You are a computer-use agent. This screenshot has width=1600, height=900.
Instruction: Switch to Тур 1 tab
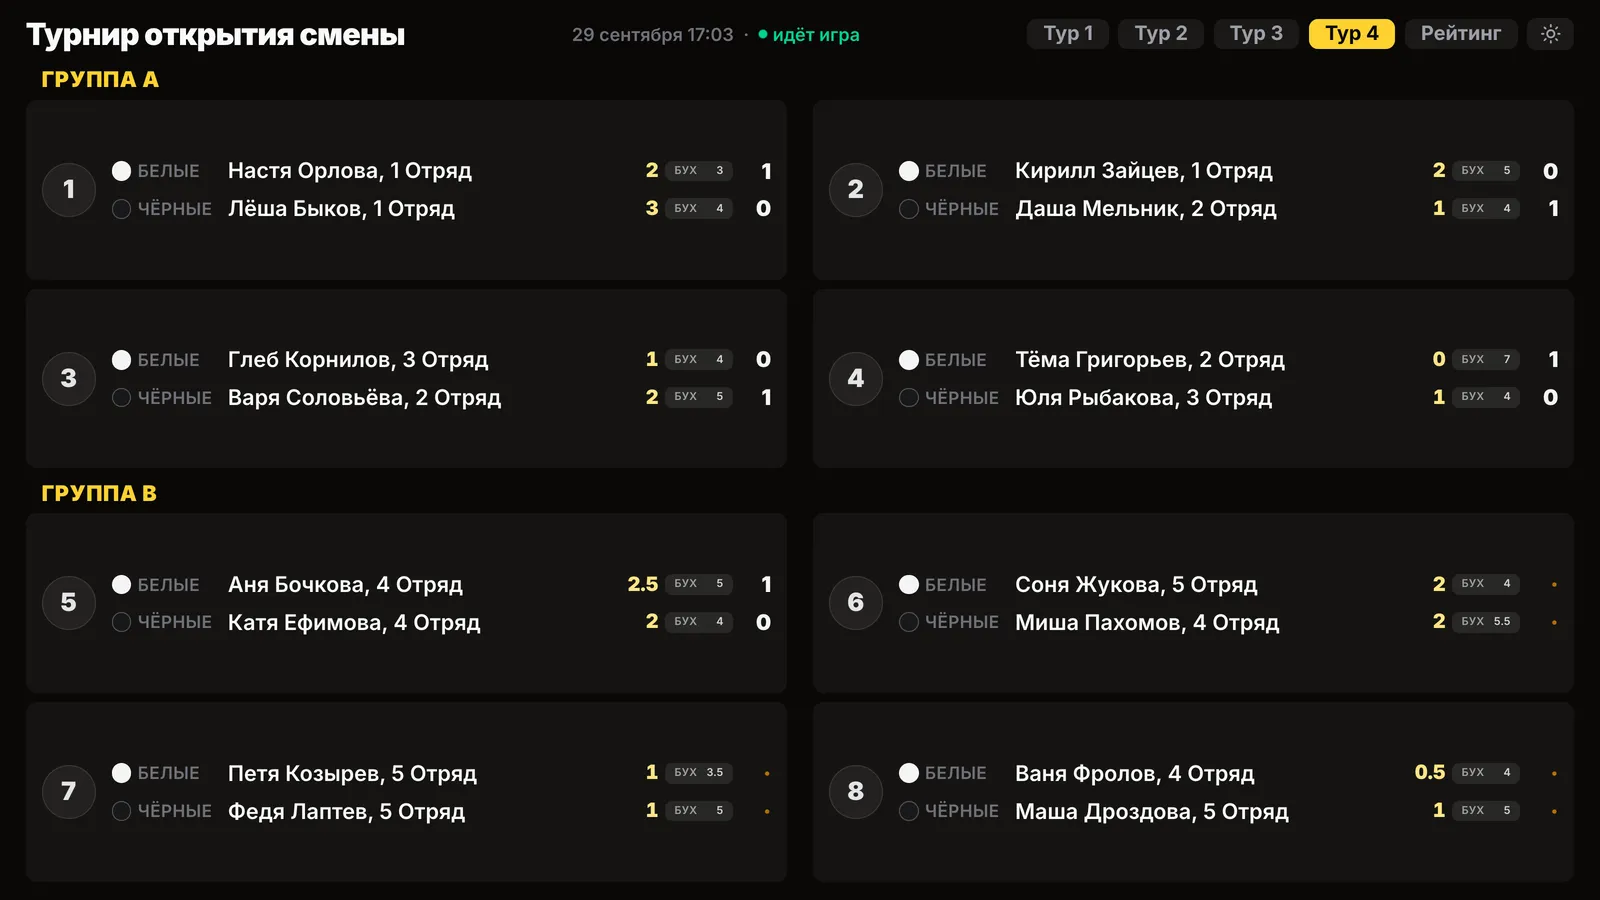[x=1068, y=34]
